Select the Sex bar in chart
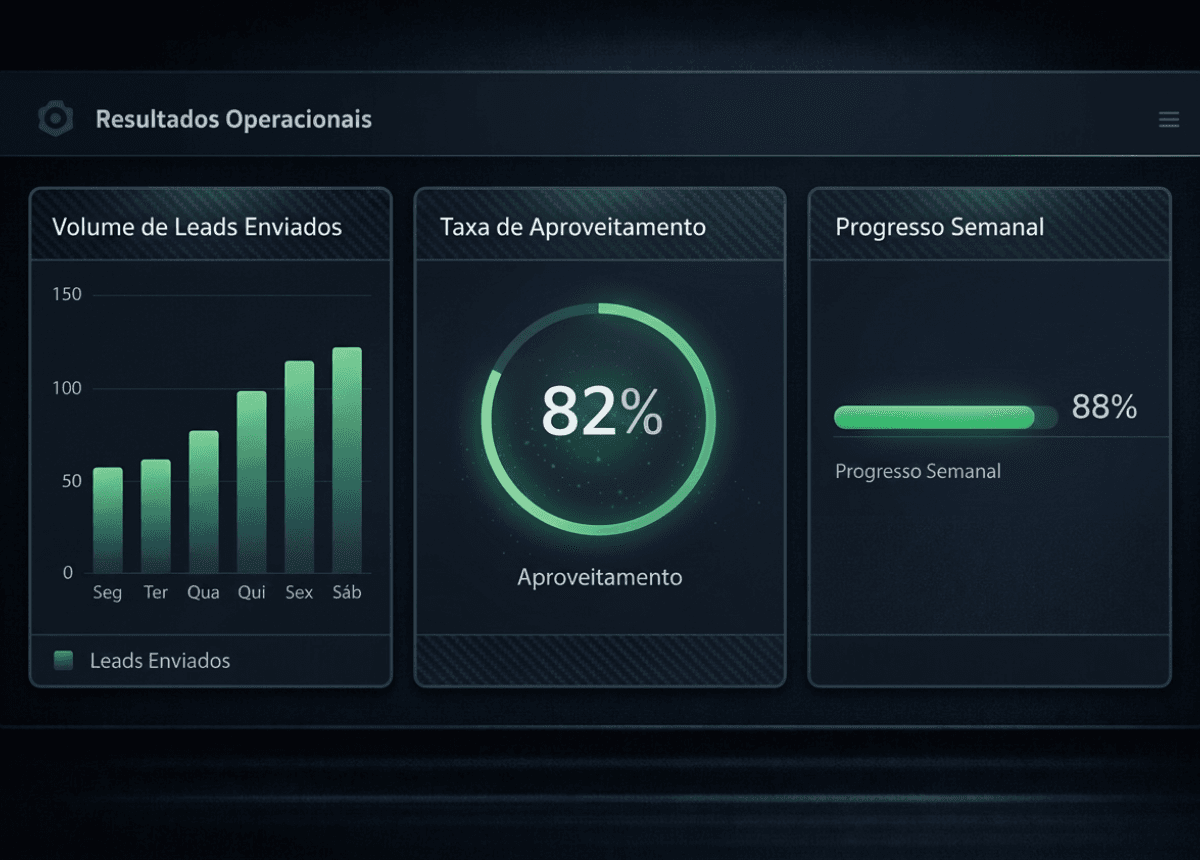Screen dimensions: 1200x860 coord(299,466)
